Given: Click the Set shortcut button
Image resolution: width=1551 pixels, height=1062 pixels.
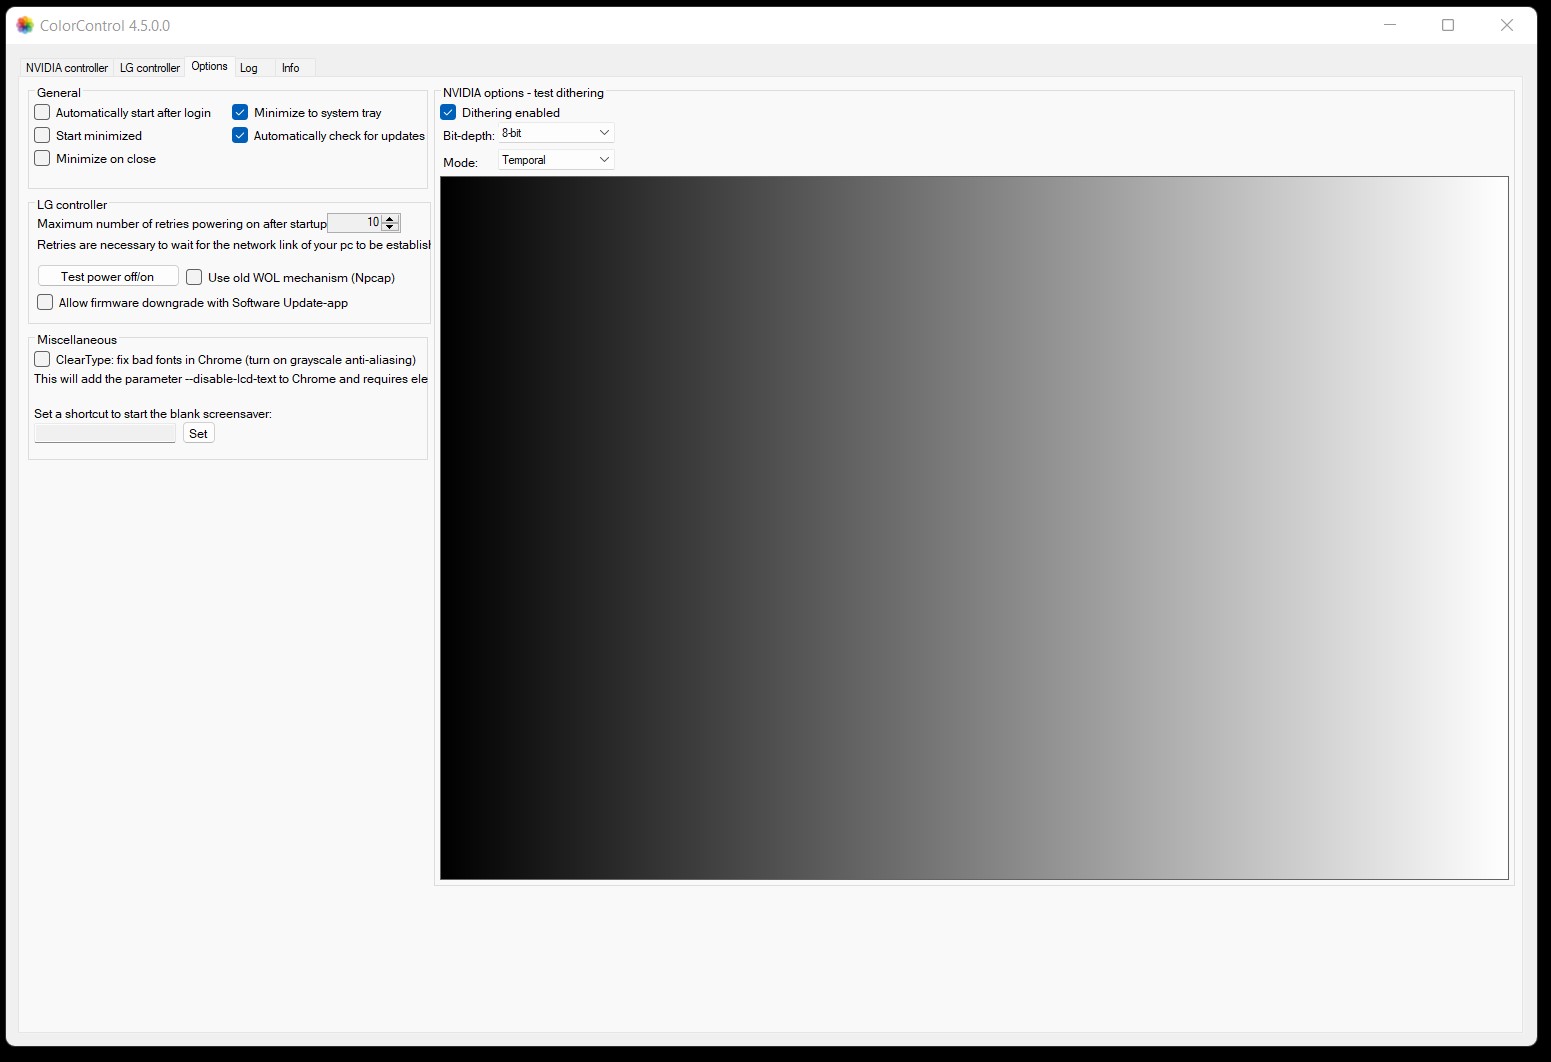Looking at the screenshot, I should click(x=198, y=433).
